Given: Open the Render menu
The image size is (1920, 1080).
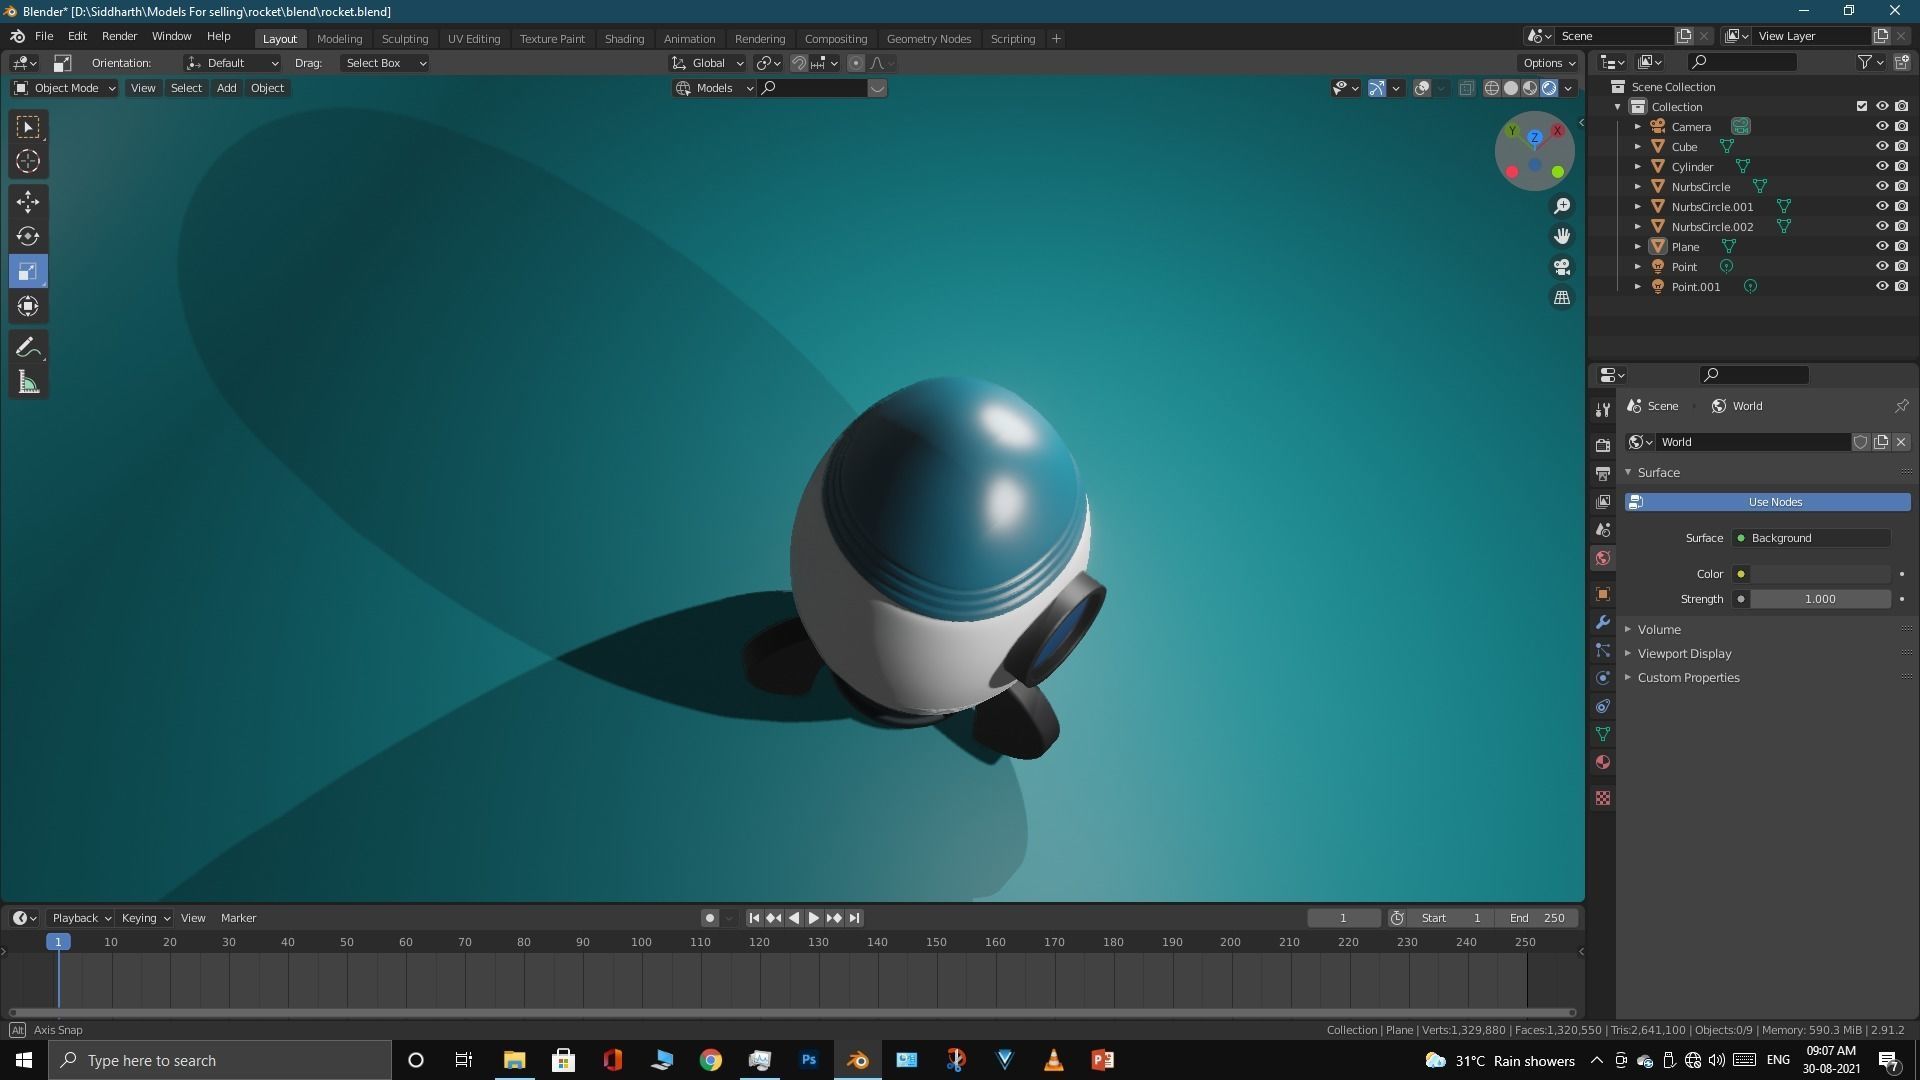Looking at the screenshot, I should click(x=119, y=36).
